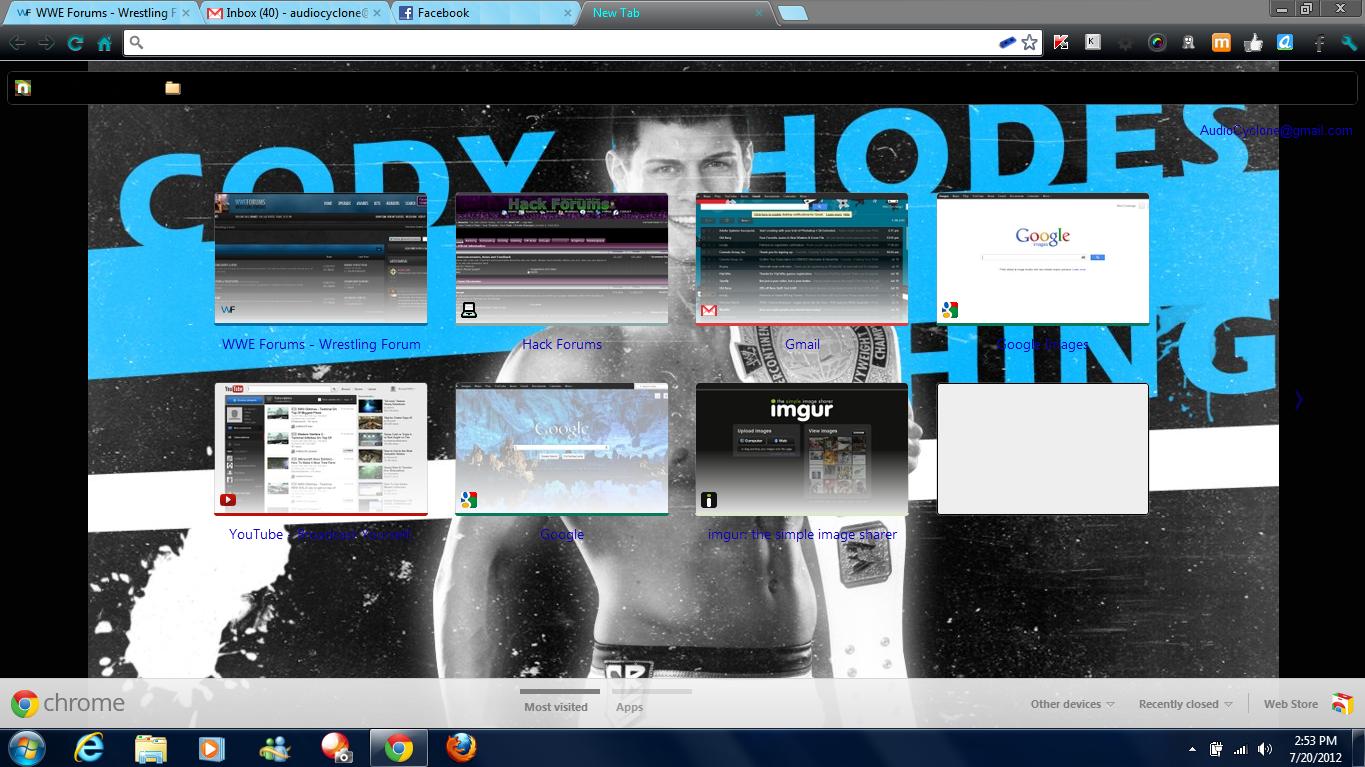Click the thumbs-up extension icon
The image size is (1365, 767).
pyautogui.click(x=1254, y=43)
